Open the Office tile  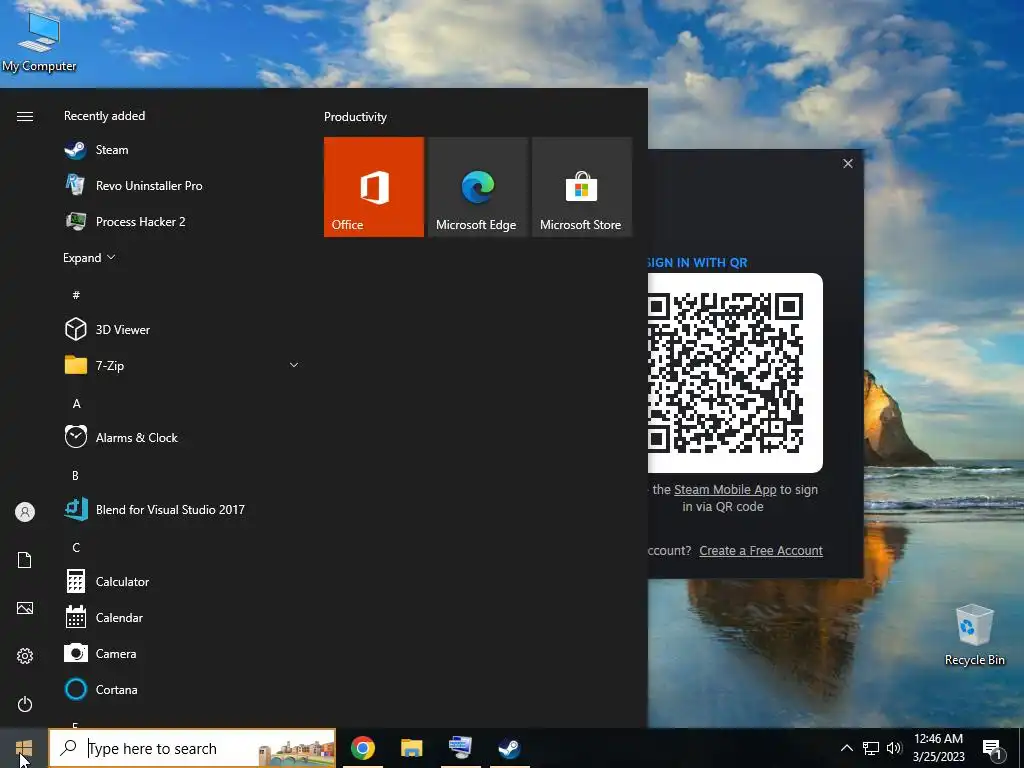point(374,187)
